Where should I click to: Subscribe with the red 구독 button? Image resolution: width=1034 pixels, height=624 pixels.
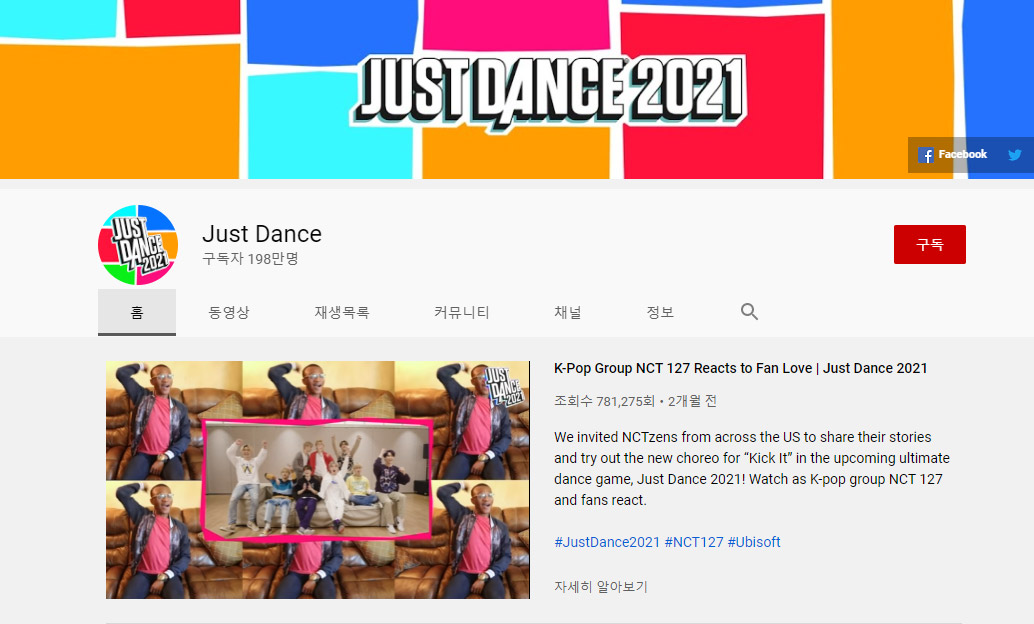(930, 244)
